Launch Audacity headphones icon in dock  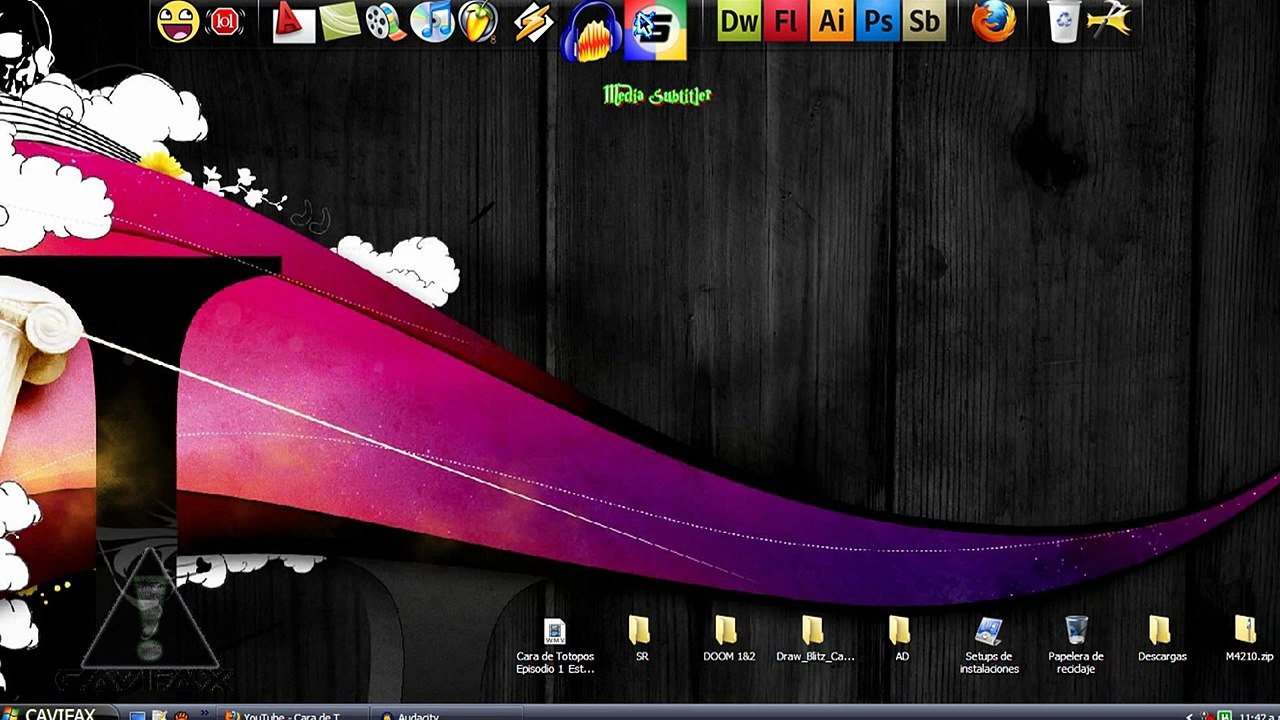pyautogui.click(x=590, y=32)
